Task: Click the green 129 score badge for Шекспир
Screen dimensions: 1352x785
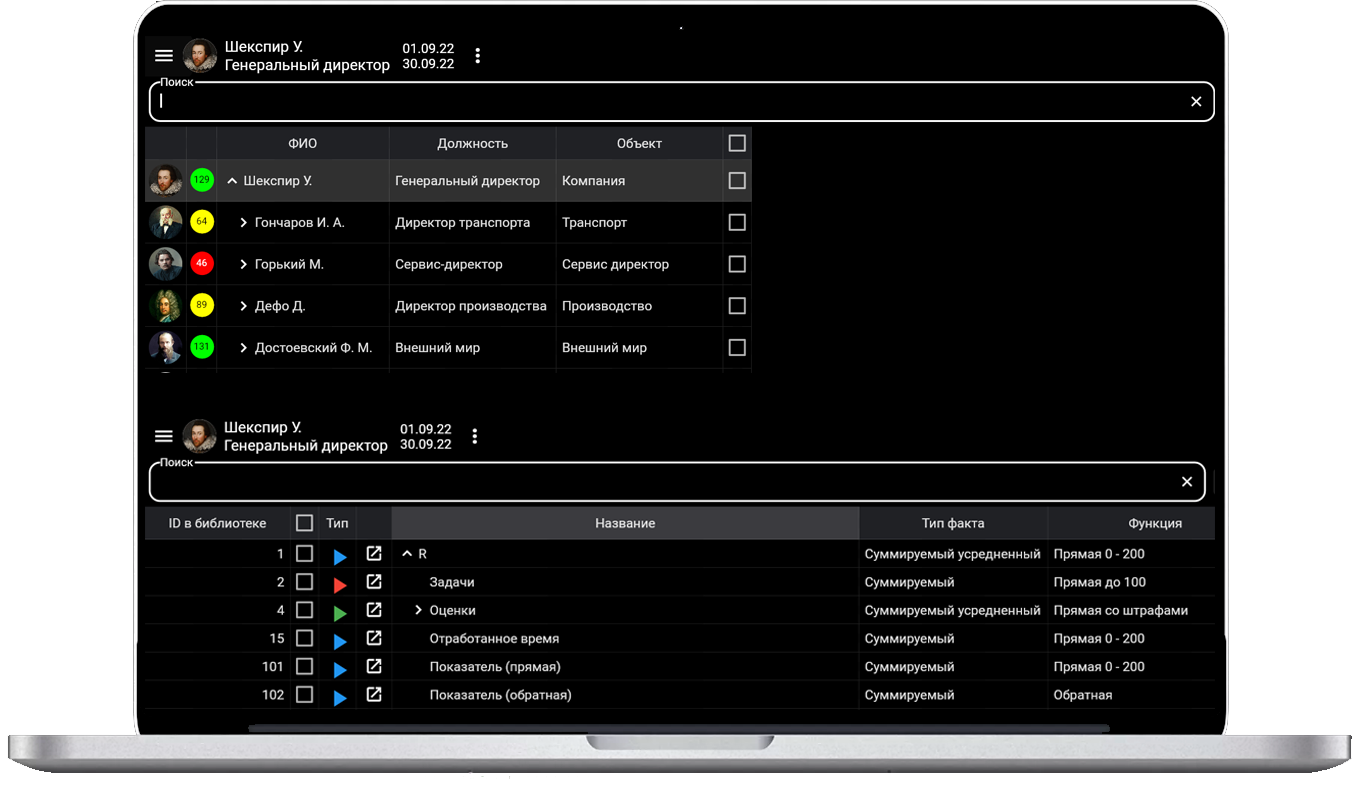Action: (202, 181)
